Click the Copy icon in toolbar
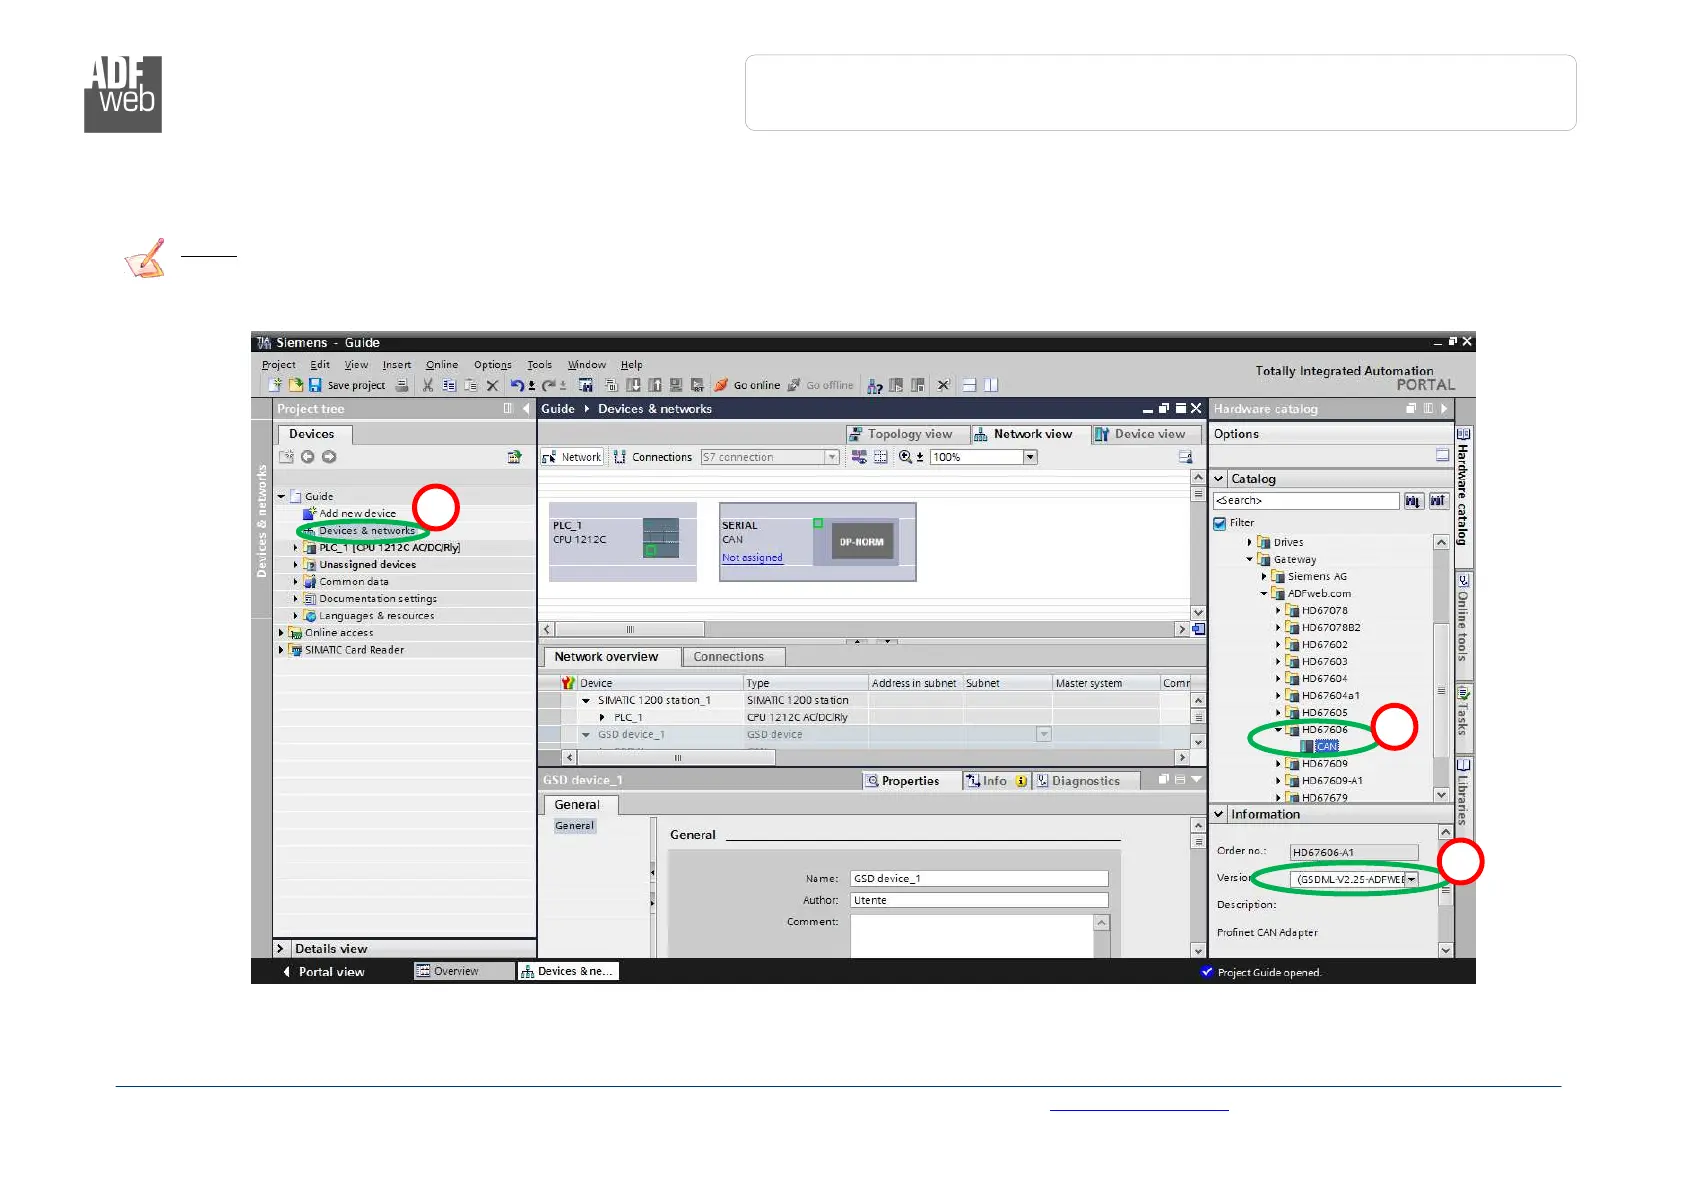Image resolution: width=1684 pixels, height=1190 pixels. pyautogui.click(x=449, y=385)
